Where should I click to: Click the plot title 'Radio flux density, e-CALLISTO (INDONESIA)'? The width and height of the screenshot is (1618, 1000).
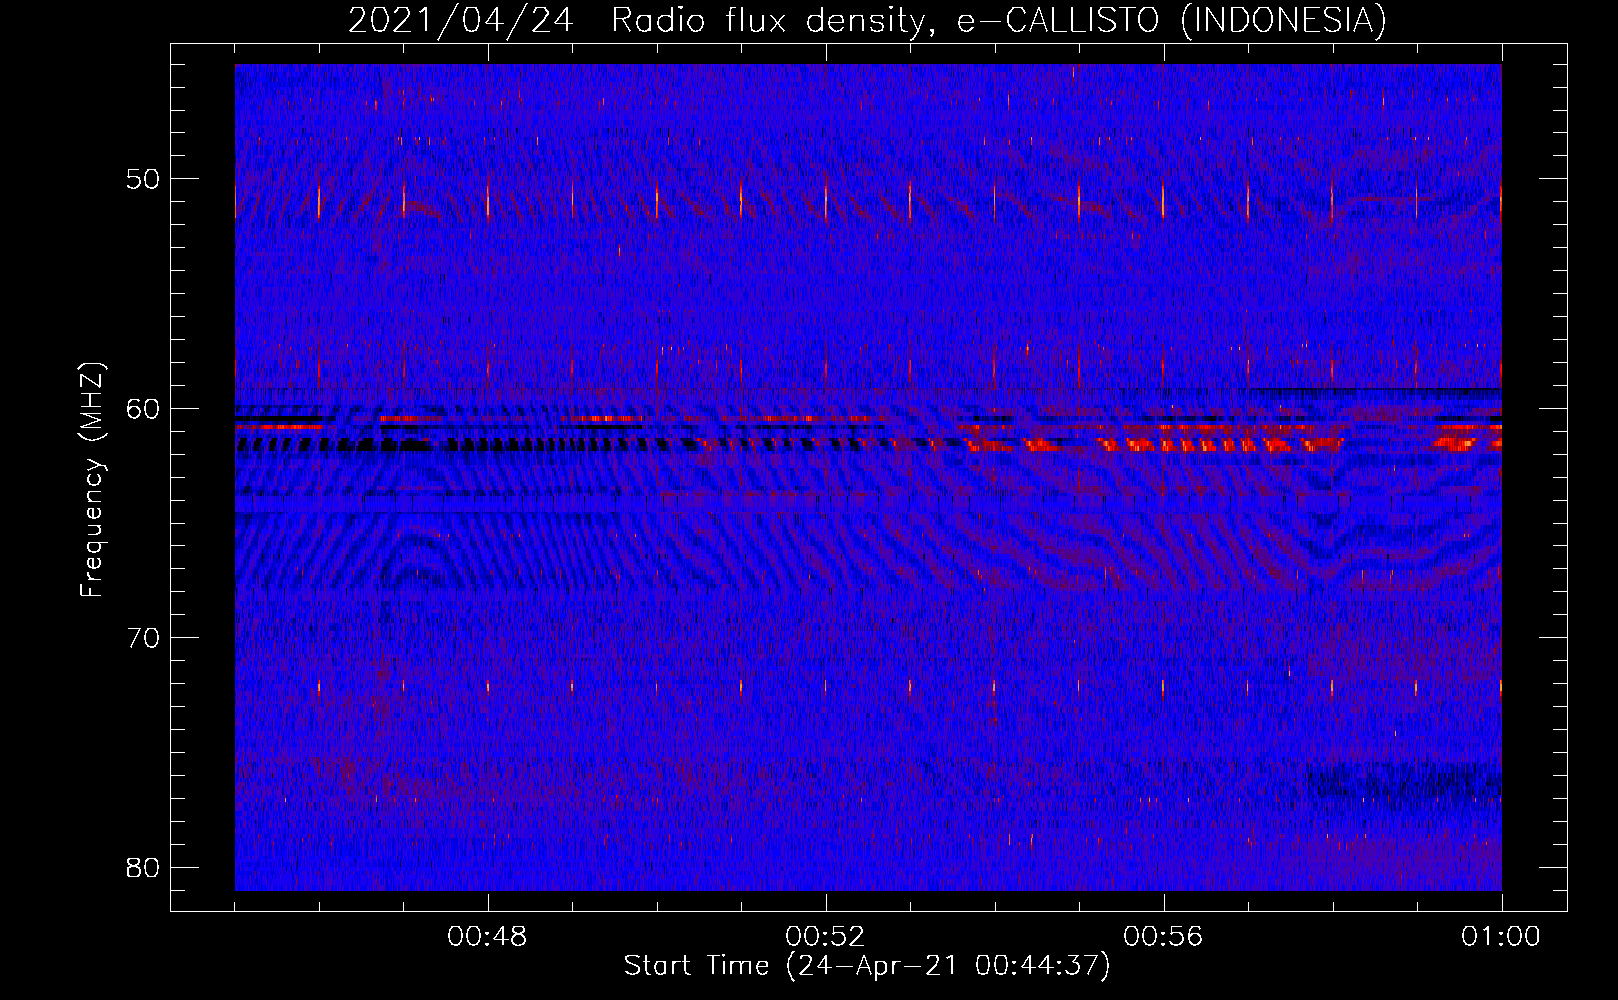(x=998, y=20)
